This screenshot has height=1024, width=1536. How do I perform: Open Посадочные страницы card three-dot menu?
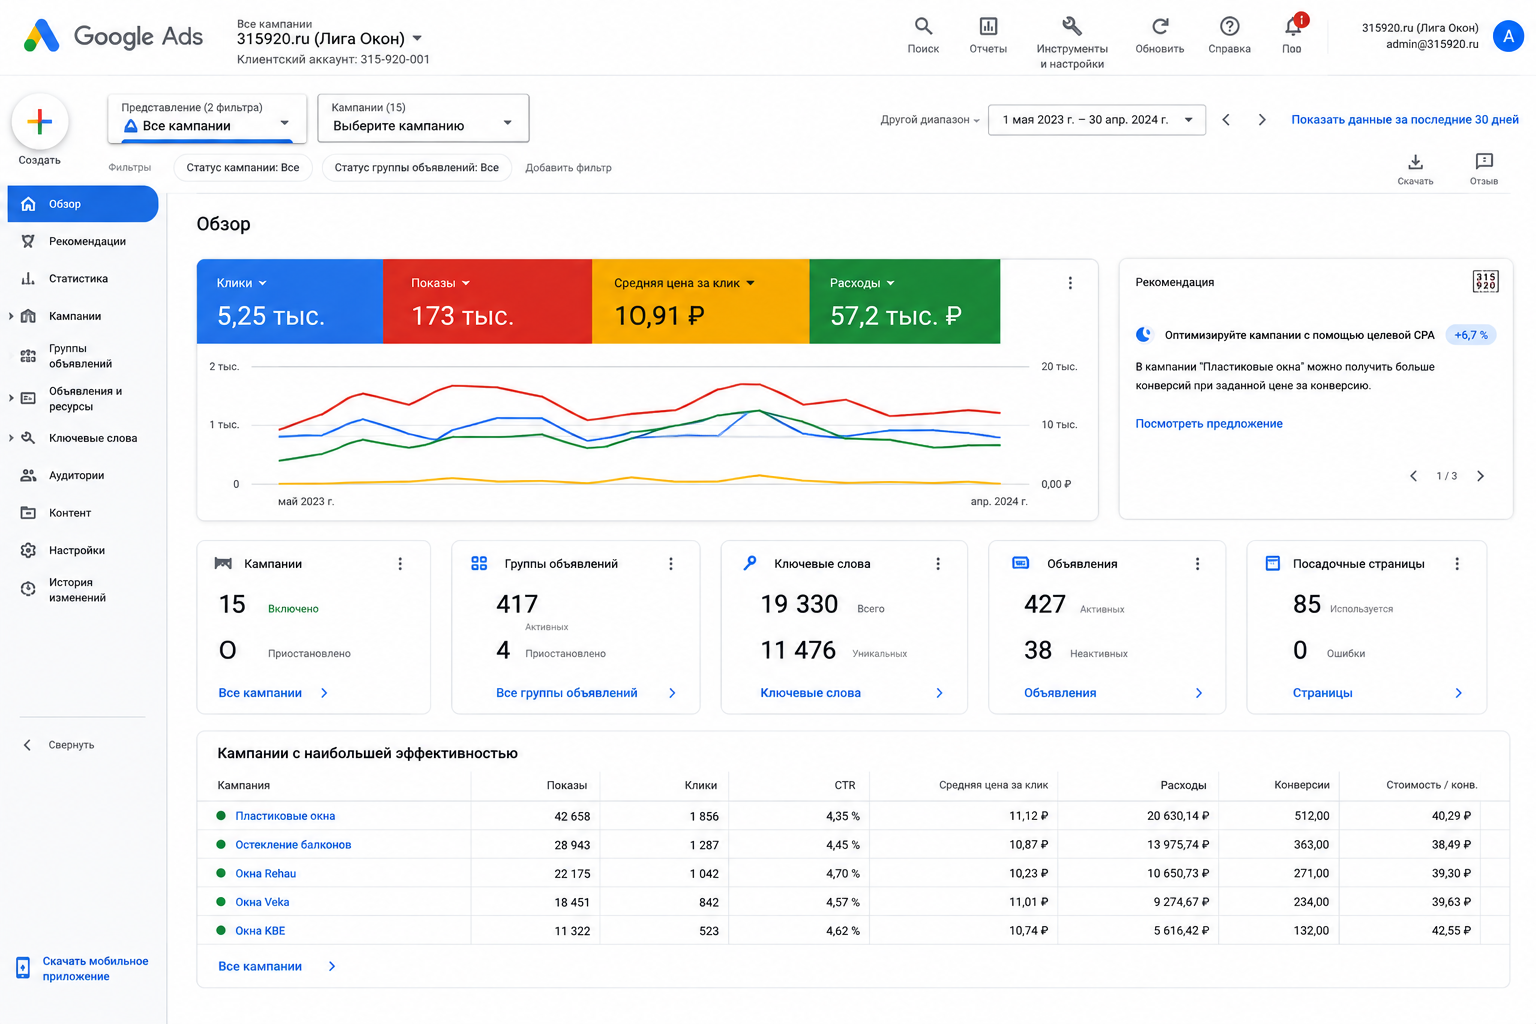[x=1457, y=564]
